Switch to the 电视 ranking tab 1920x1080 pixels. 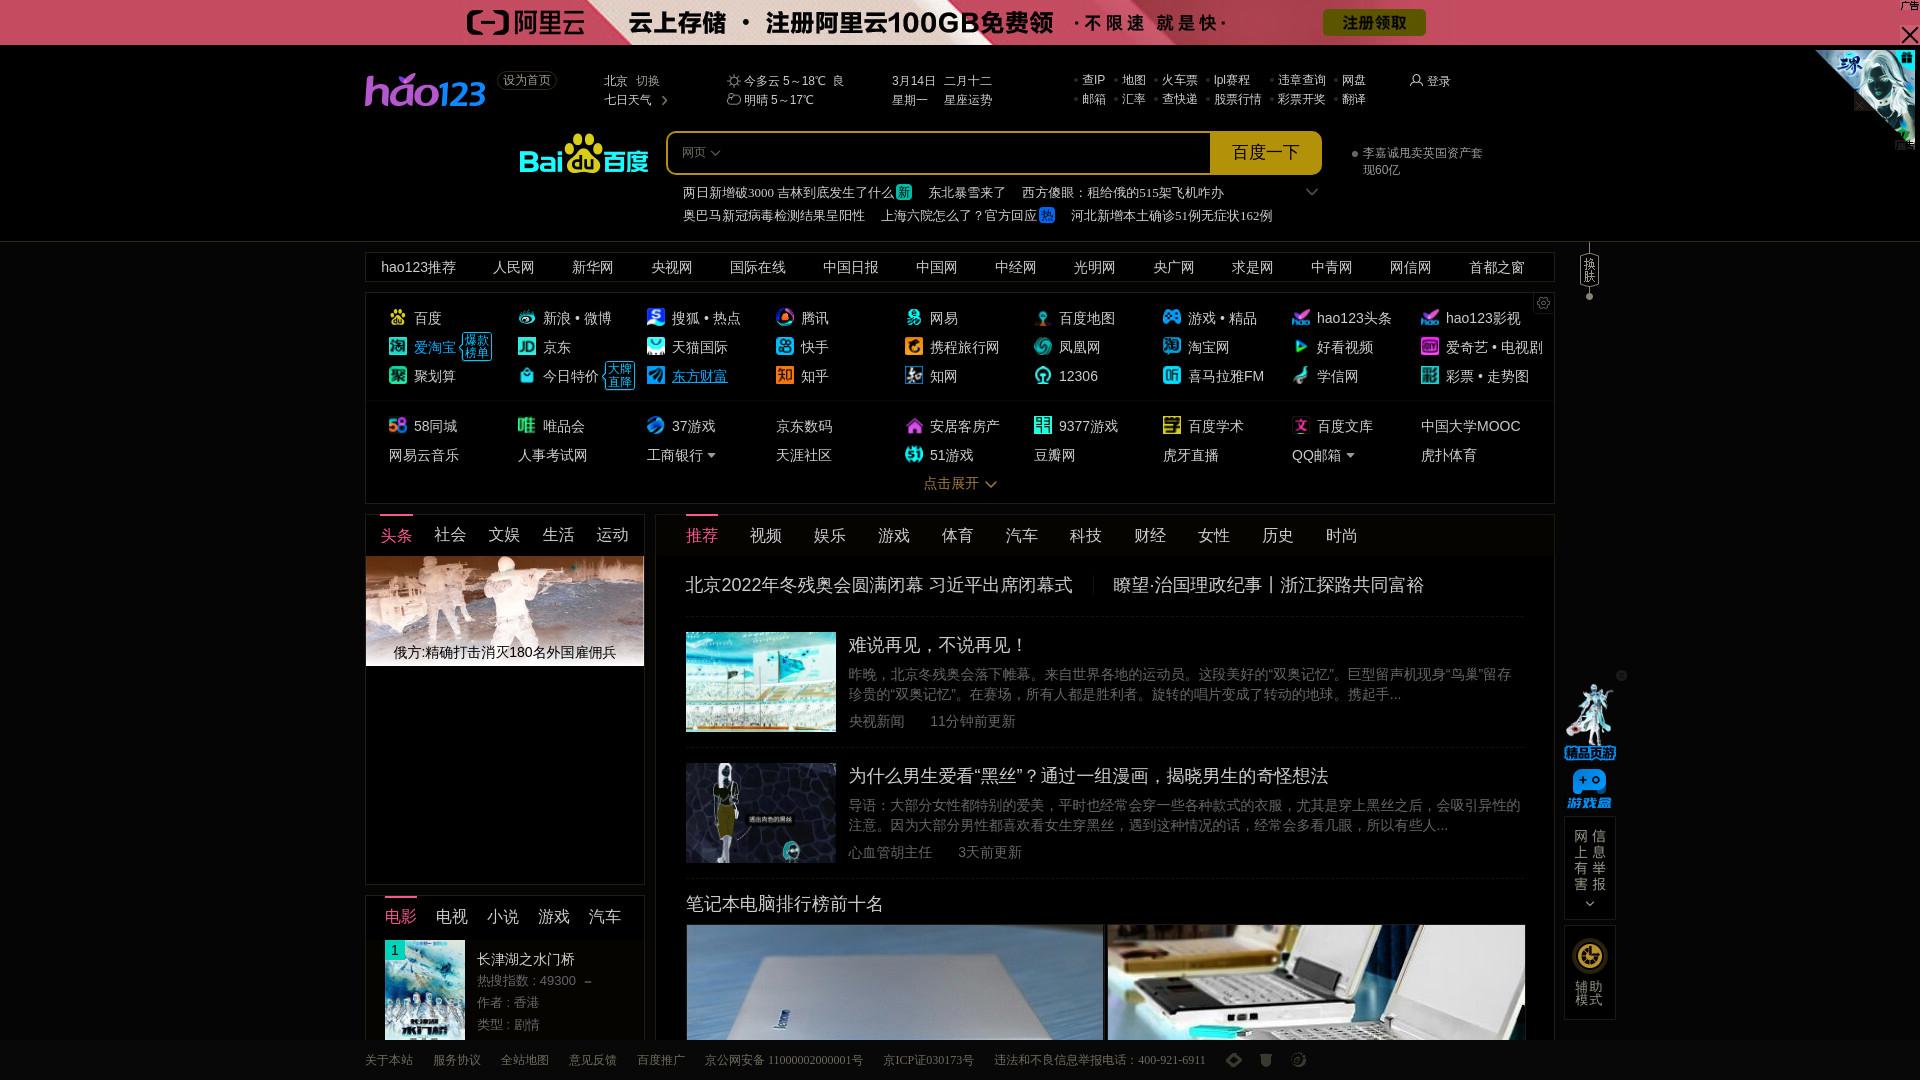coord(452,917)
